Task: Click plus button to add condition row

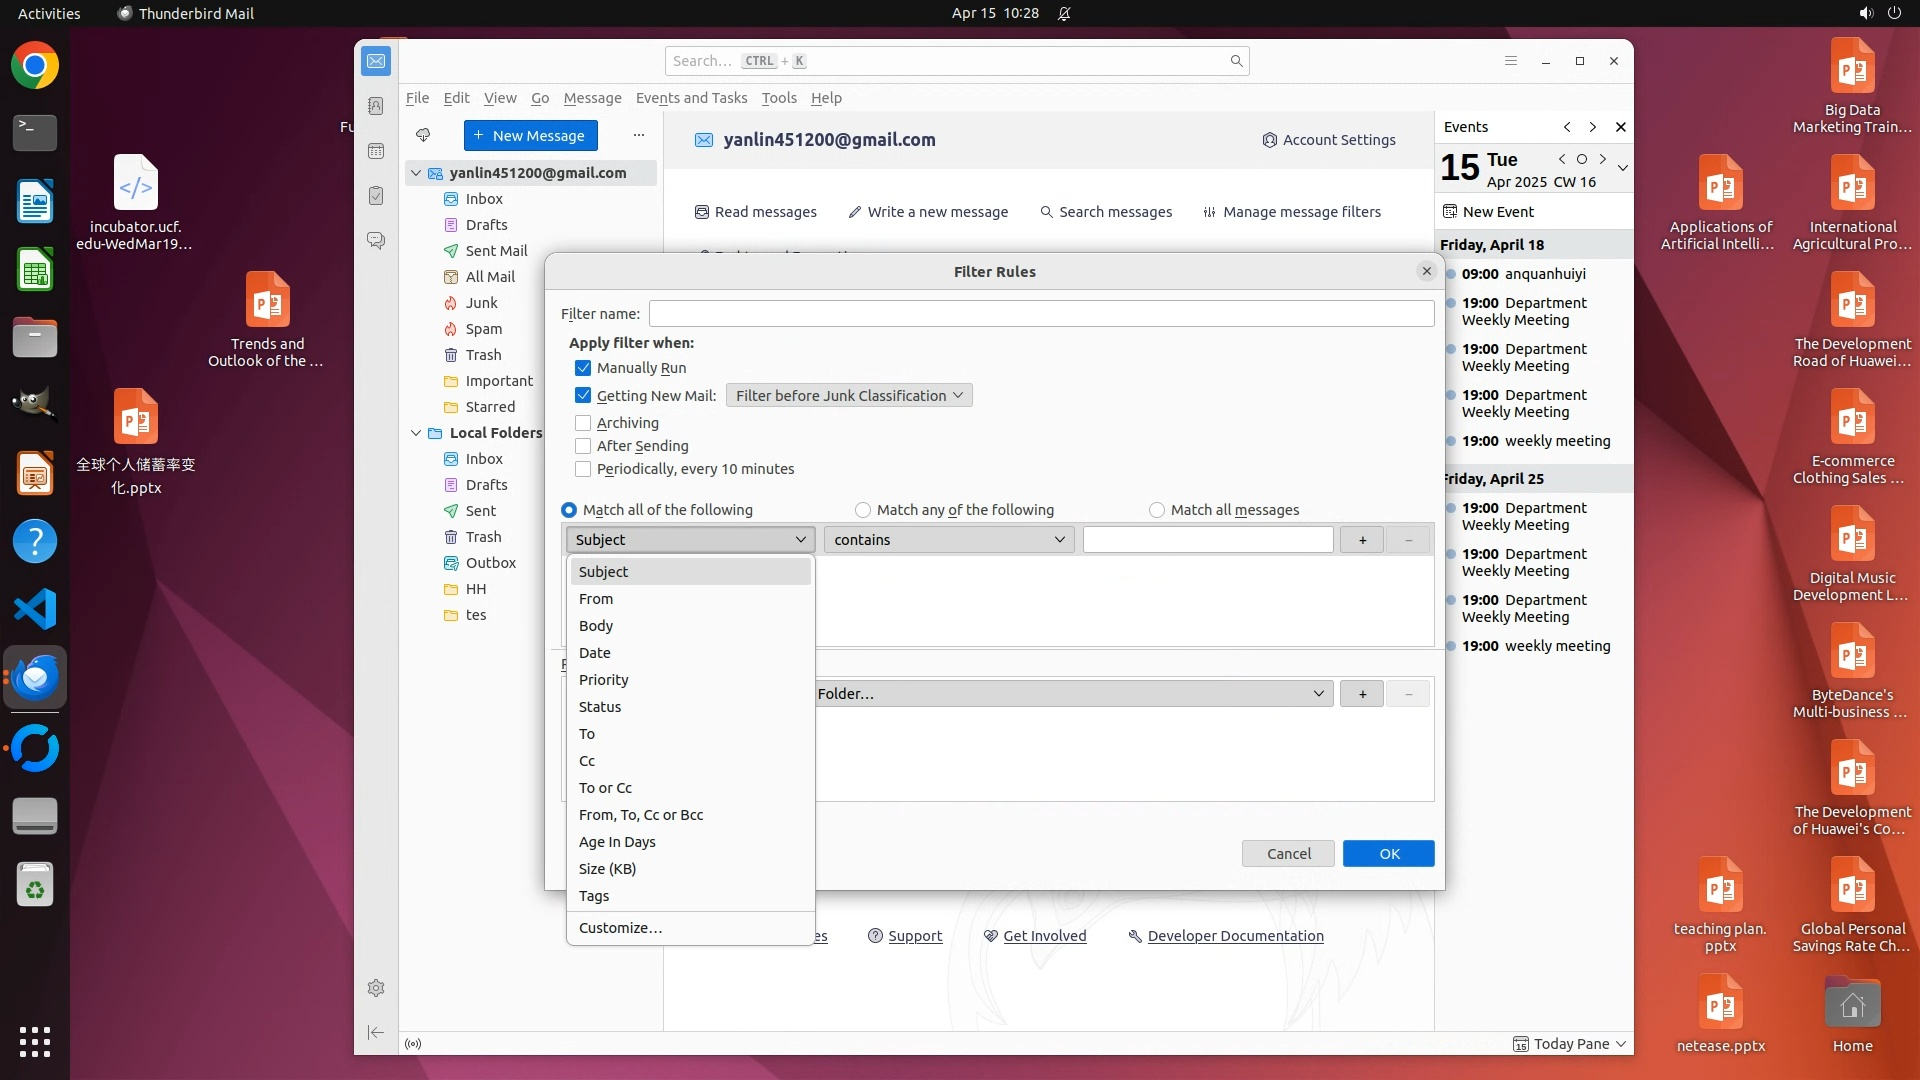Action: pyautogui.click(x=1362, y=540)
